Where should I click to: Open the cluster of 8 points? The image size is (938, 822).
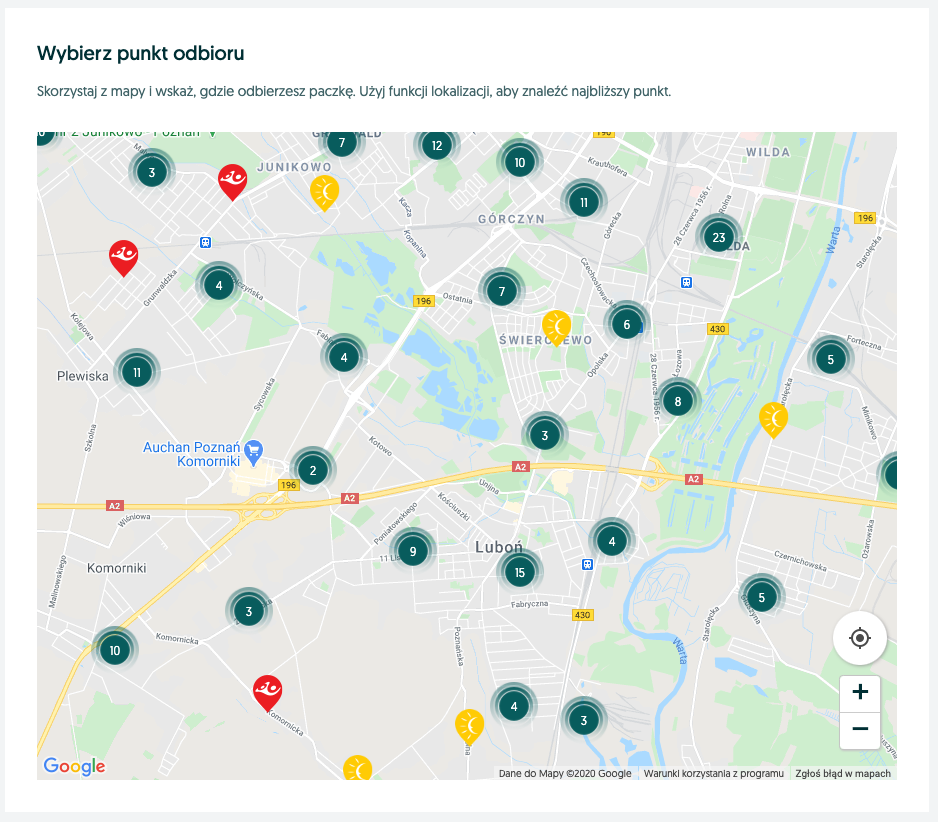click(x=677, y=401)
